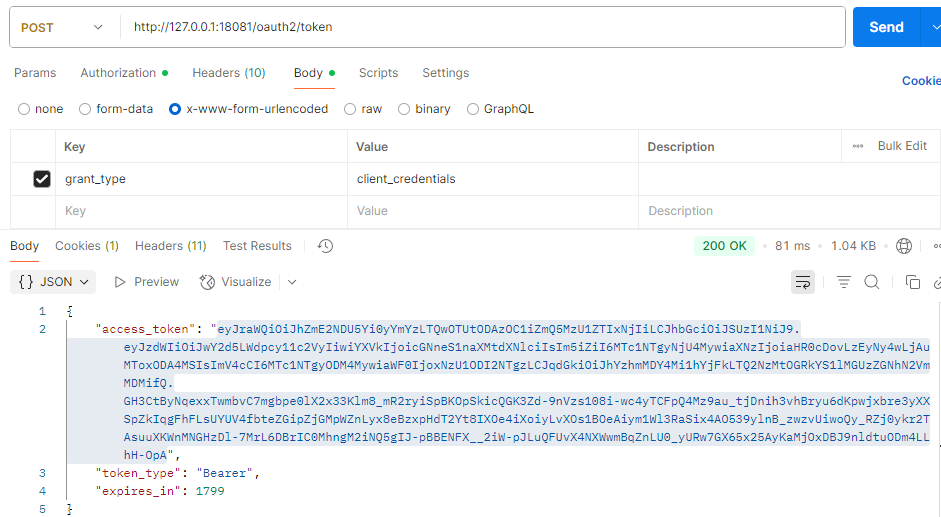Open the Test Results tab

pos(257,246)
